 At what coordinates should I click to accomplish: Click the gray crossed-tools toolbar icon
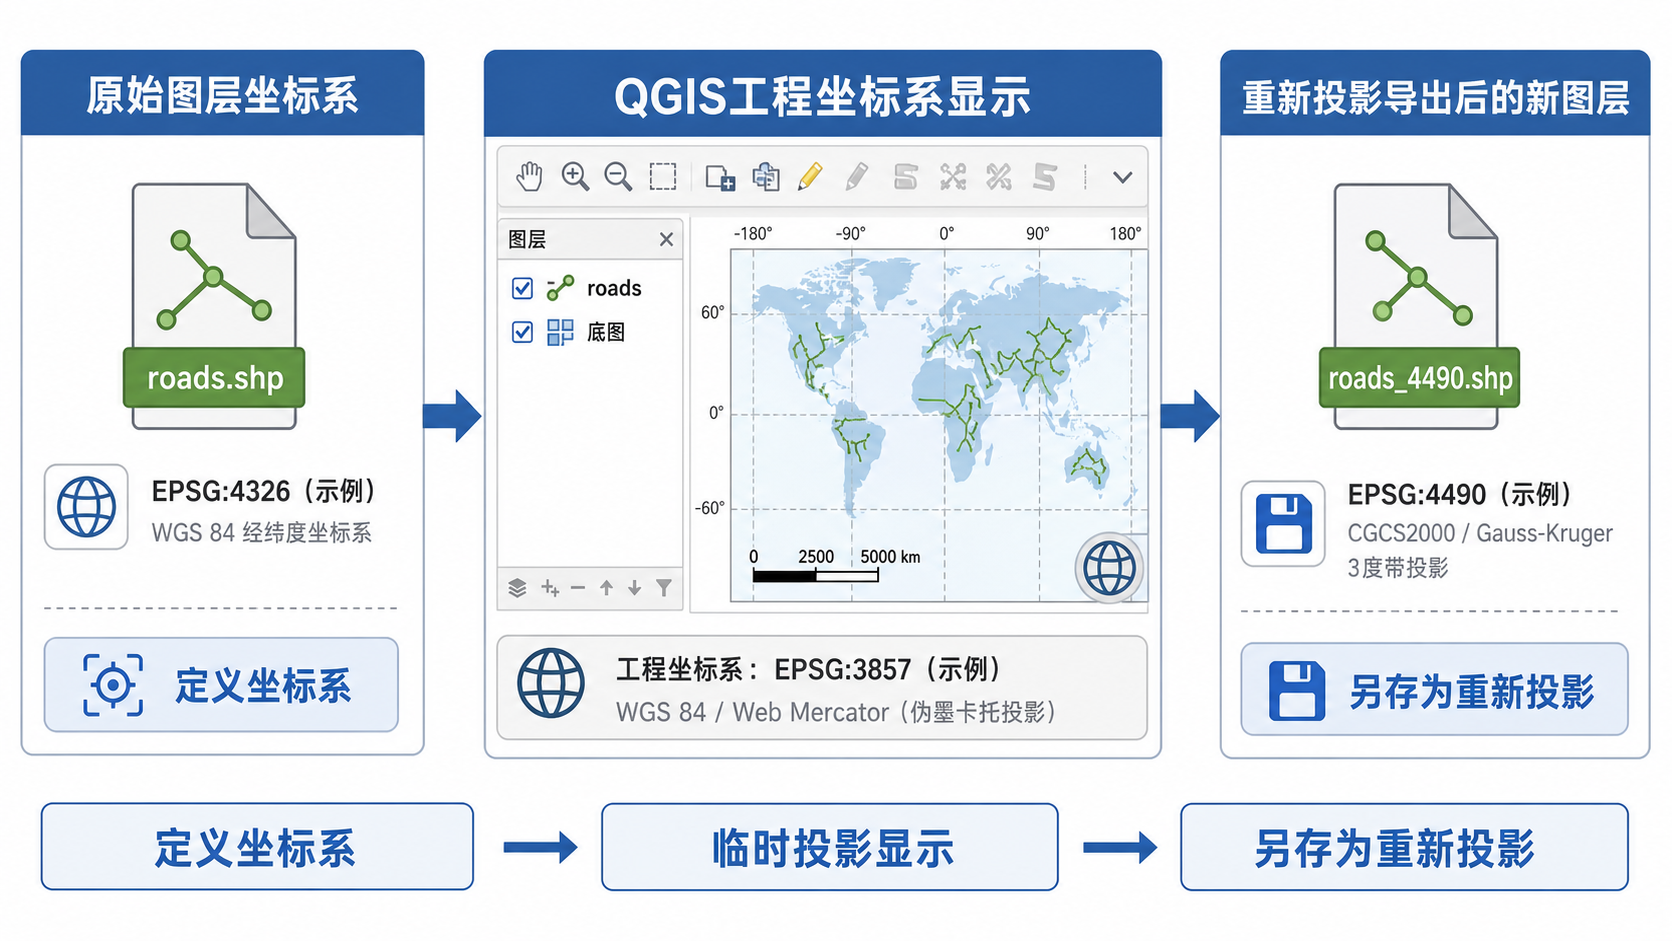click(999, 177)
